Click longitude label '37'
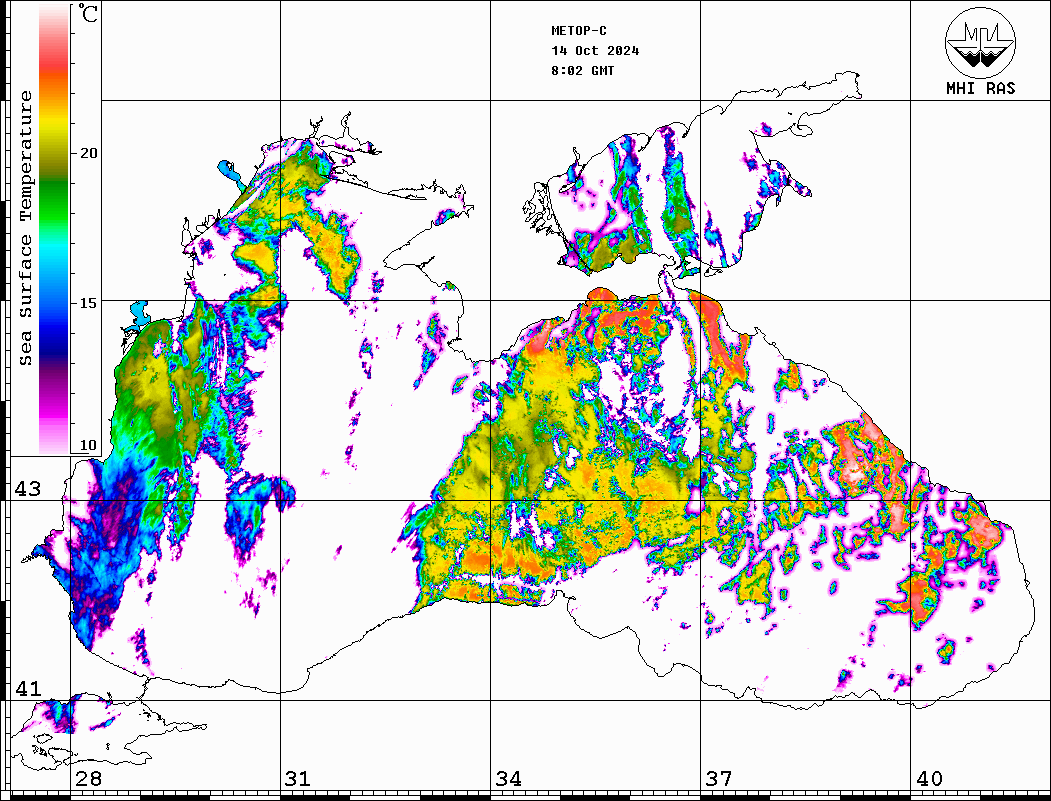 [x=719, y=779]
